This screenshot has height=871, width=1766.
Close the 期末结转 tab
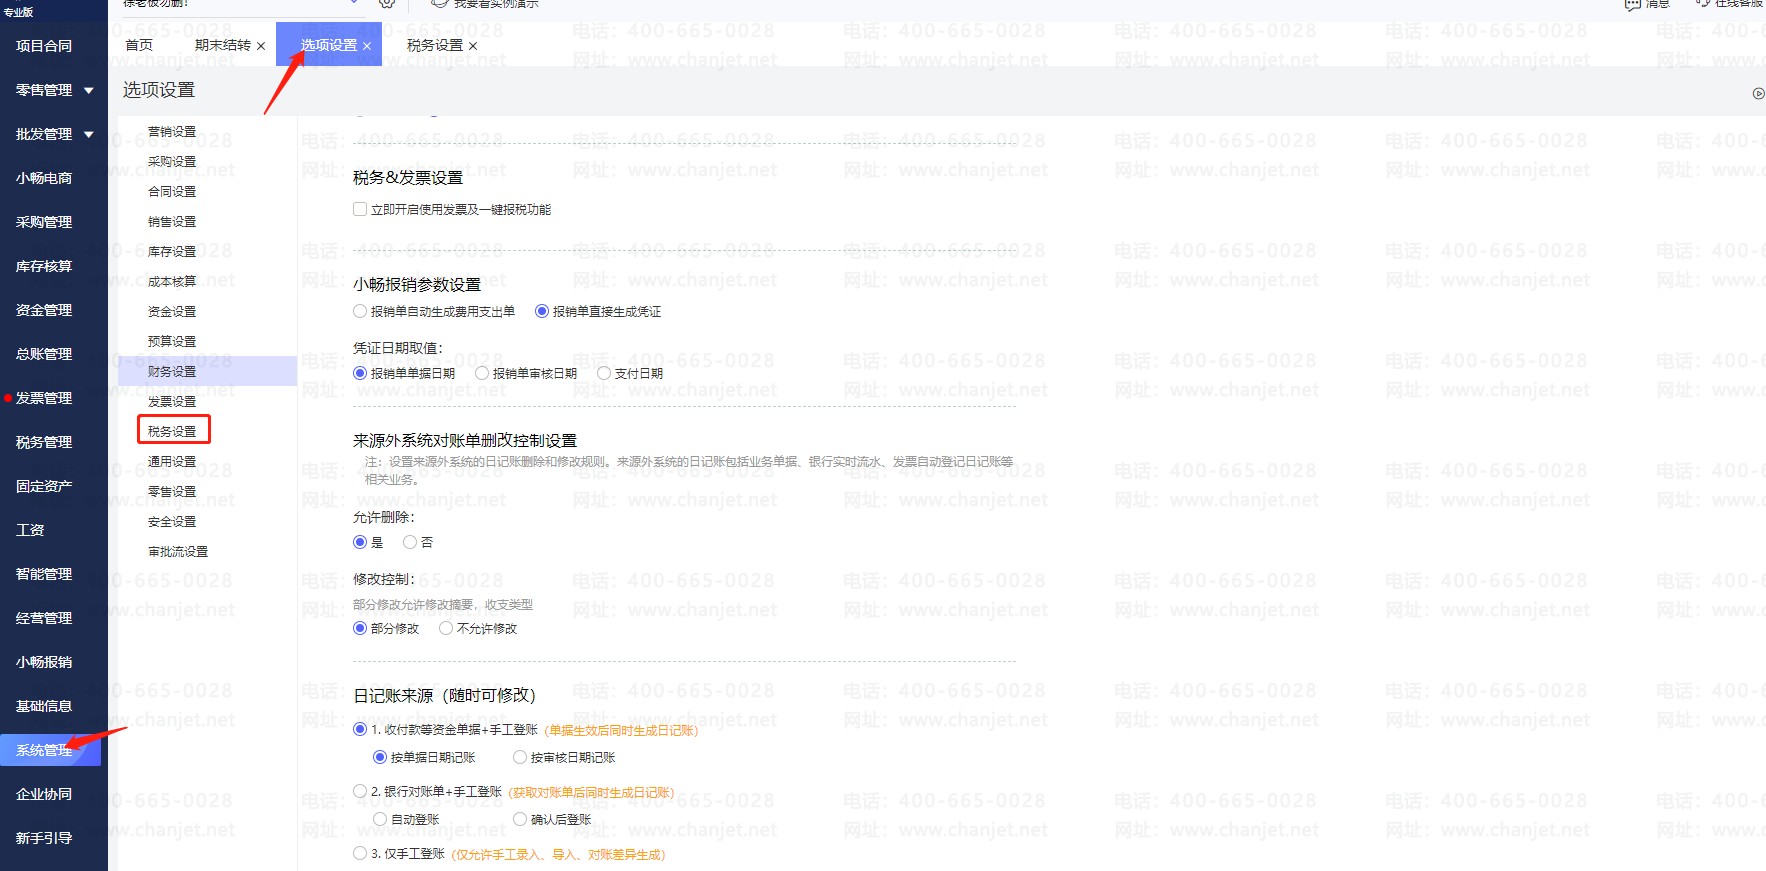[261, 46]
